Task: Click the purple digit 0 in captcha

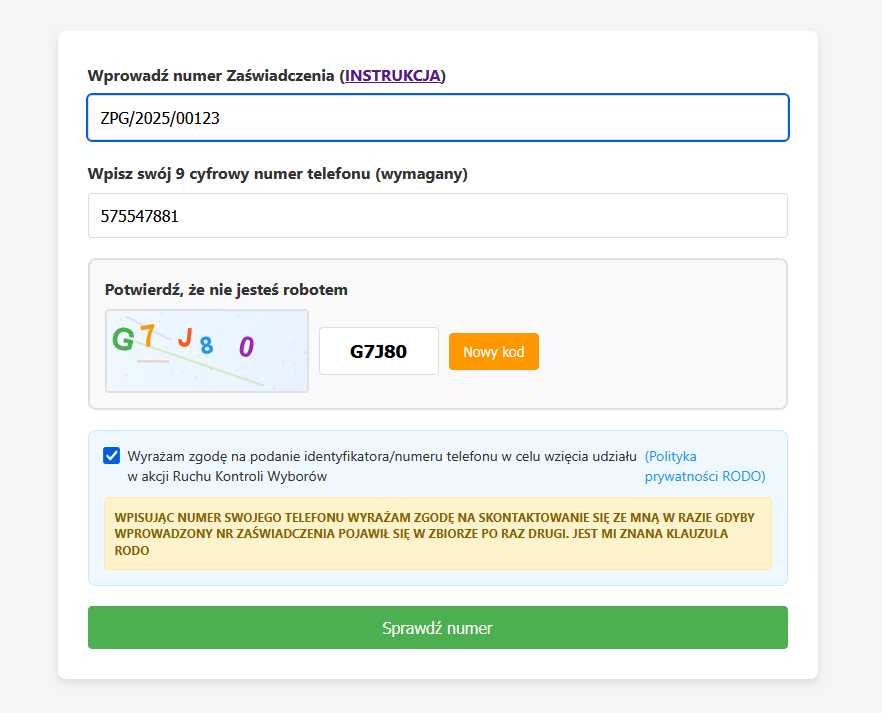Action: click(x=246, y=347)
